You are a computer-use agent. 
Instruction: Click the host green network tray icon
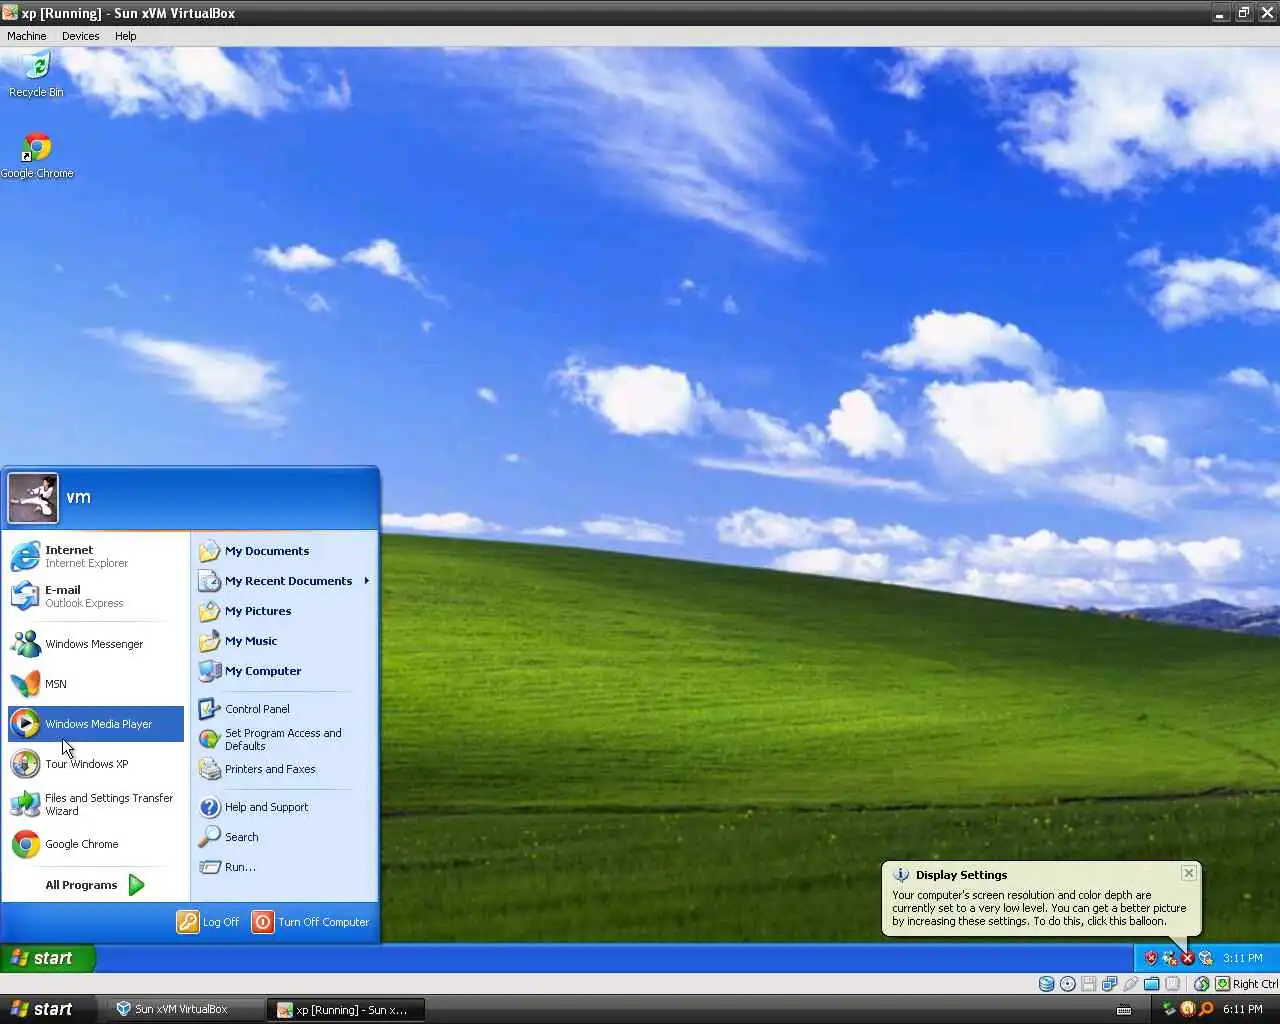pyautogui.click(x=1168, y=1010)
